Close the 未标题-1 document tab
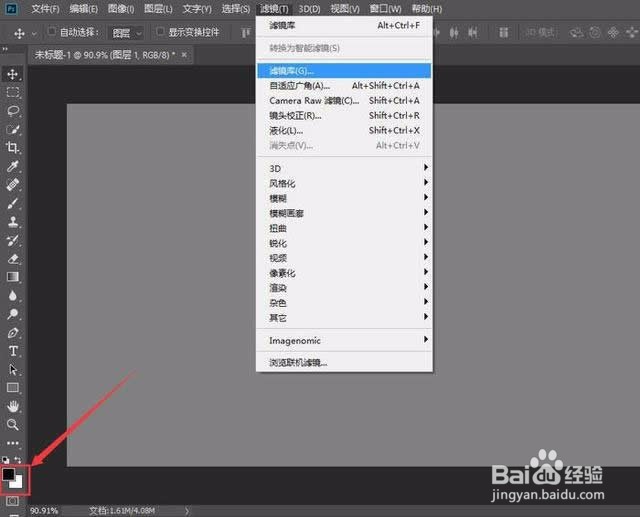 pyautogui.click(x=184, y=54)
